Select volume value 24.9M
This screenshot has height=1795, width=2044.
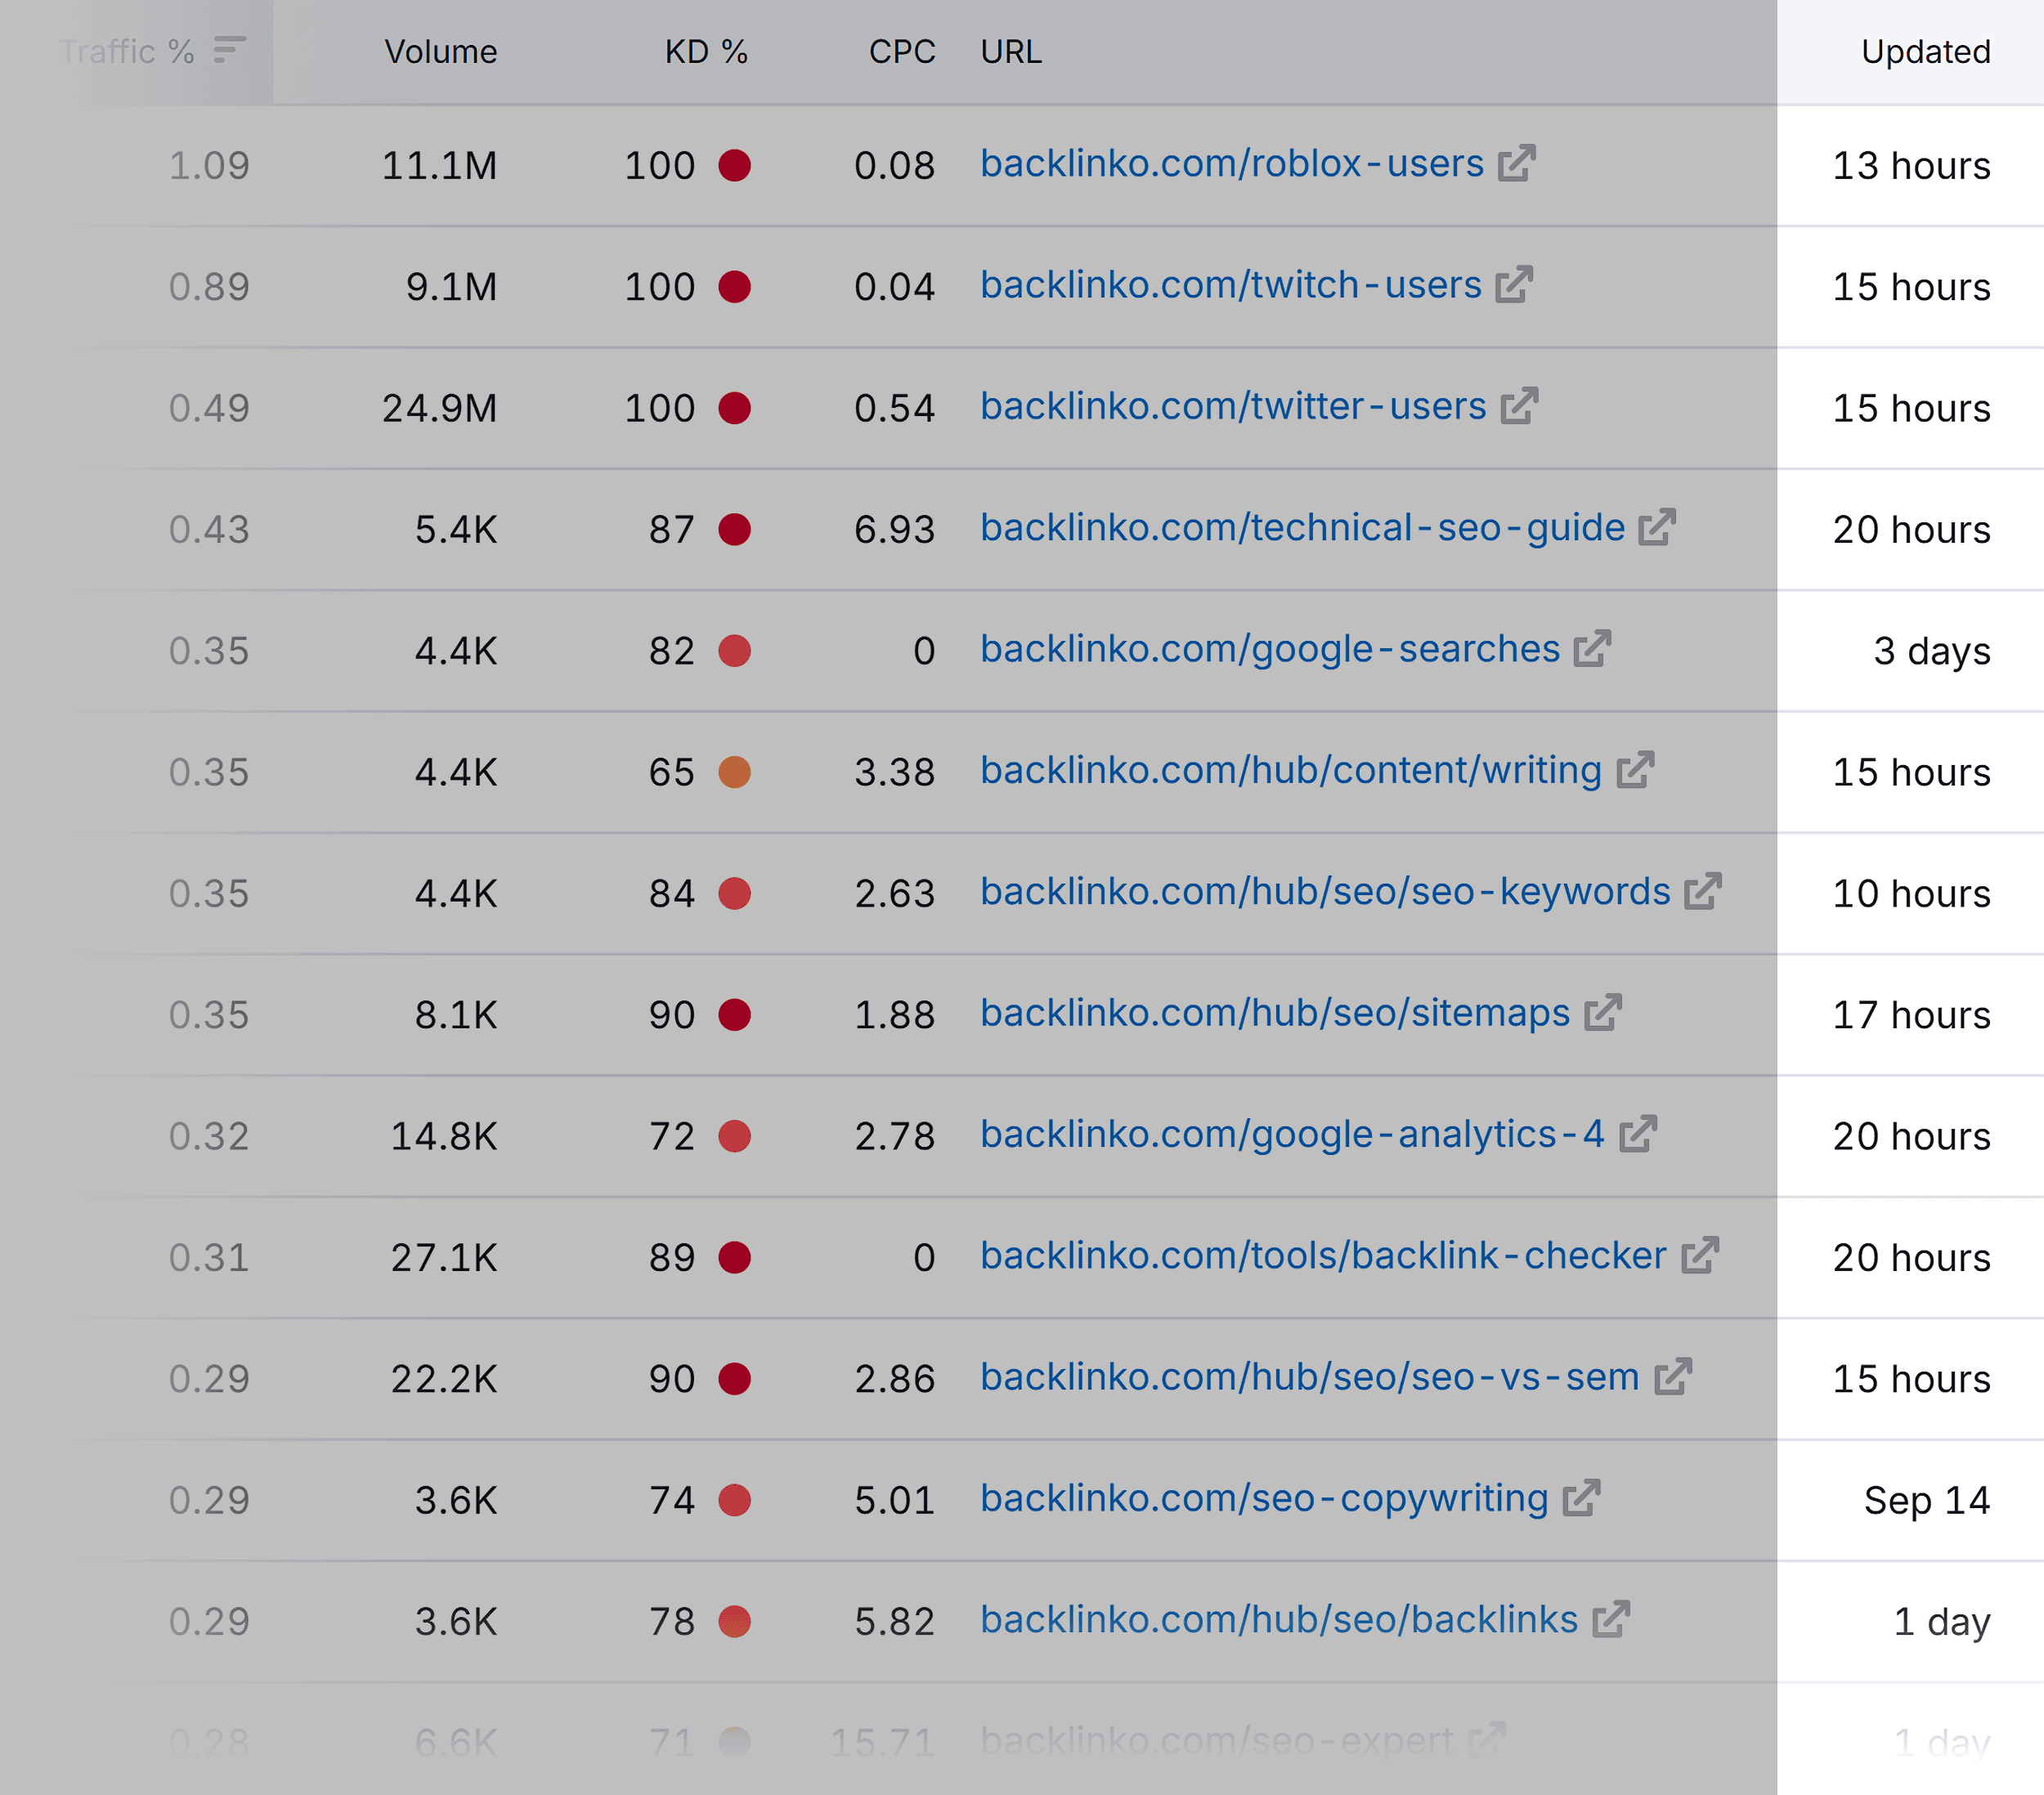439,408
